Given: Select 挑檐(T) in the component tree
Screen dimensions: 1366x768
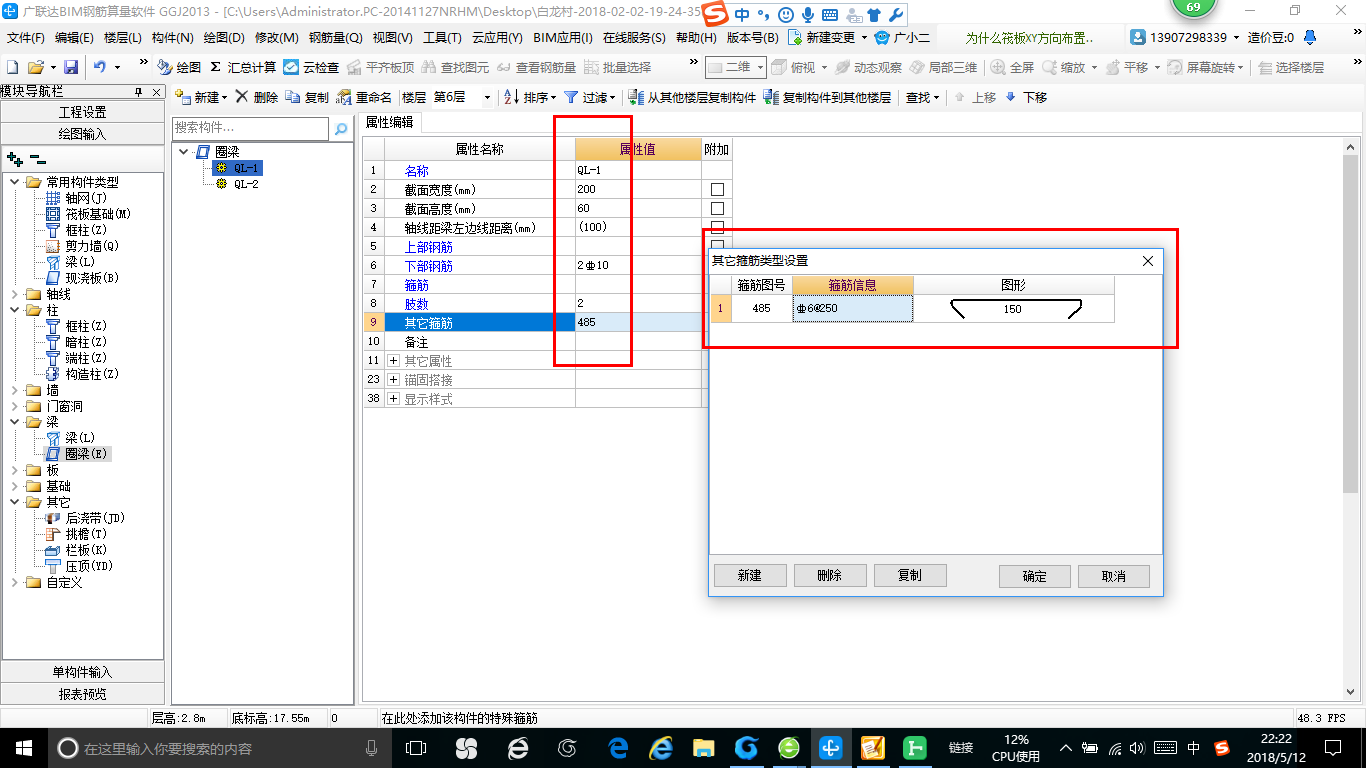Looking at the screenshot, I should [75, 534].
